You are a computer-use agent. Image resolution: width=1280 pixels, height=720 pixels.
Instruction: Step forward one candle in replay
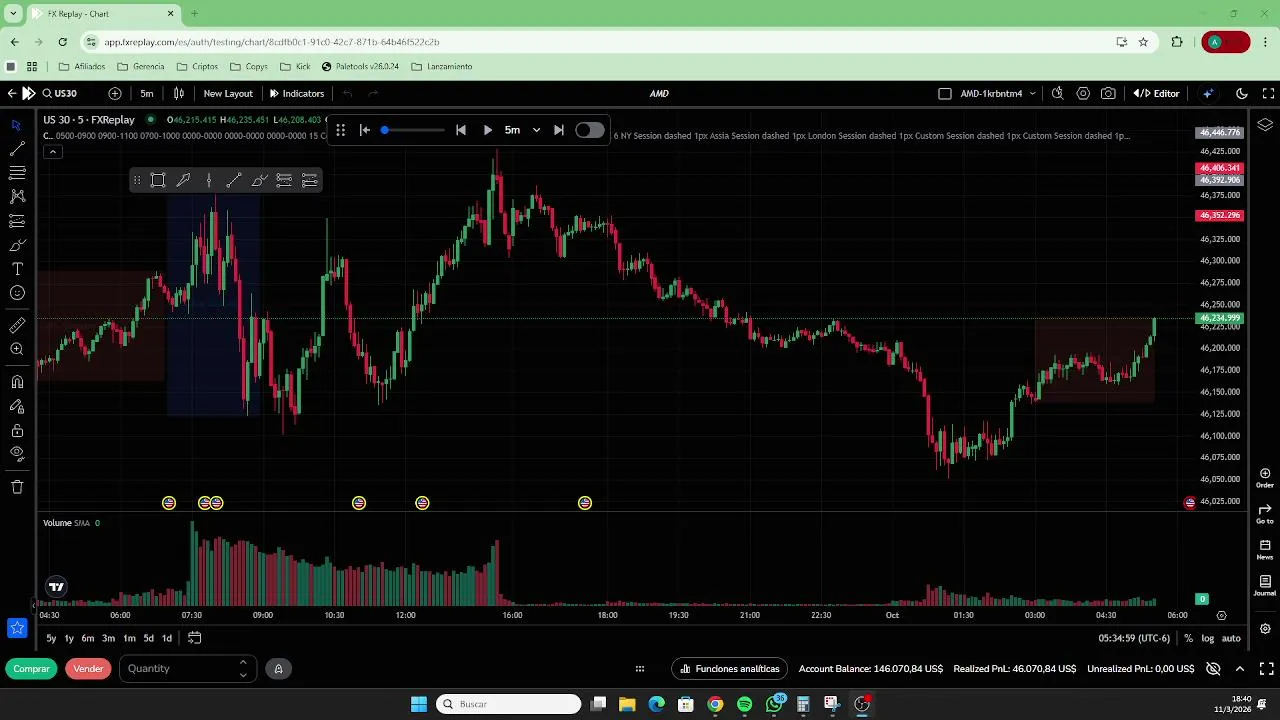[559, 130]
